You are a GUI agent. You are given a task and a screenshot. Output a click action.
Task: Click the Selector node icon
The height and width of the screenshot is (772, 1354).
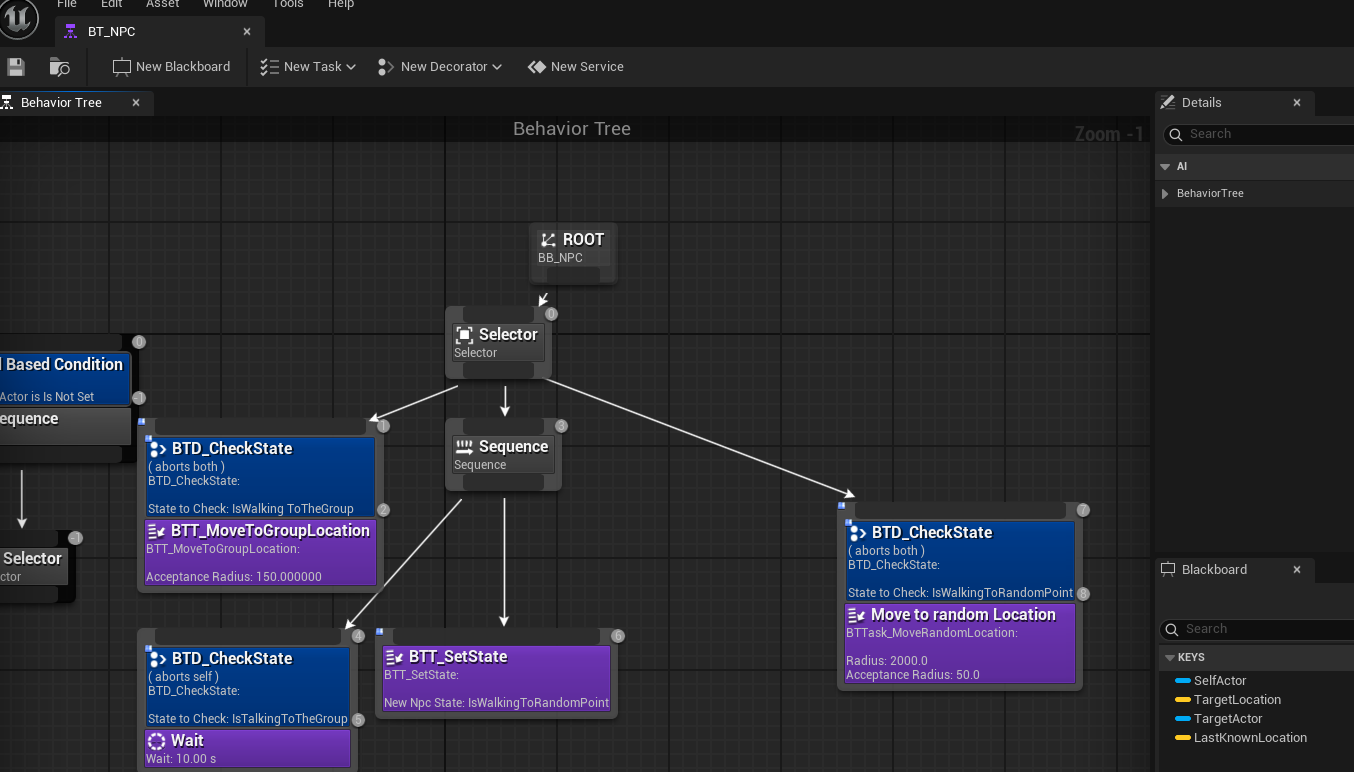click(x=463, y=334)
